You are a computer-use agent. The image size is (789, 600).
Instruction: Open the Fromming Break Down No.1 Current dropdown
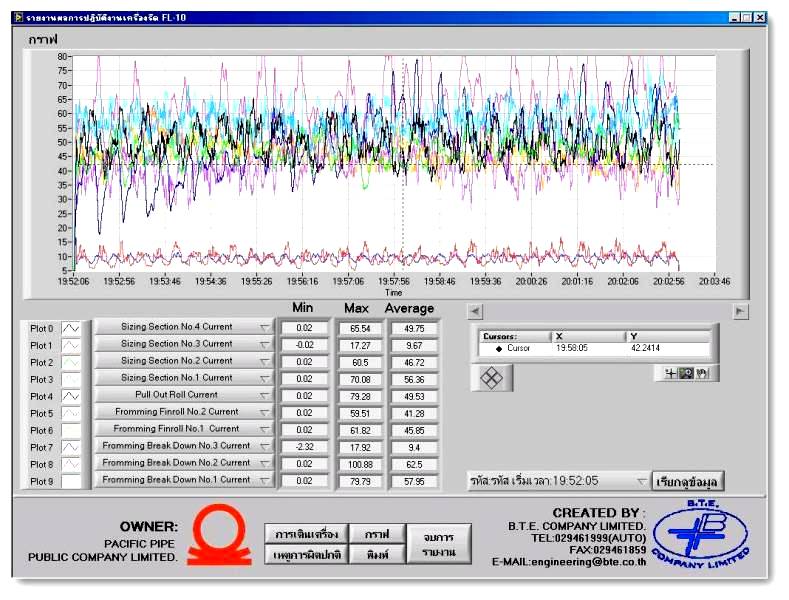coord(184,480)
